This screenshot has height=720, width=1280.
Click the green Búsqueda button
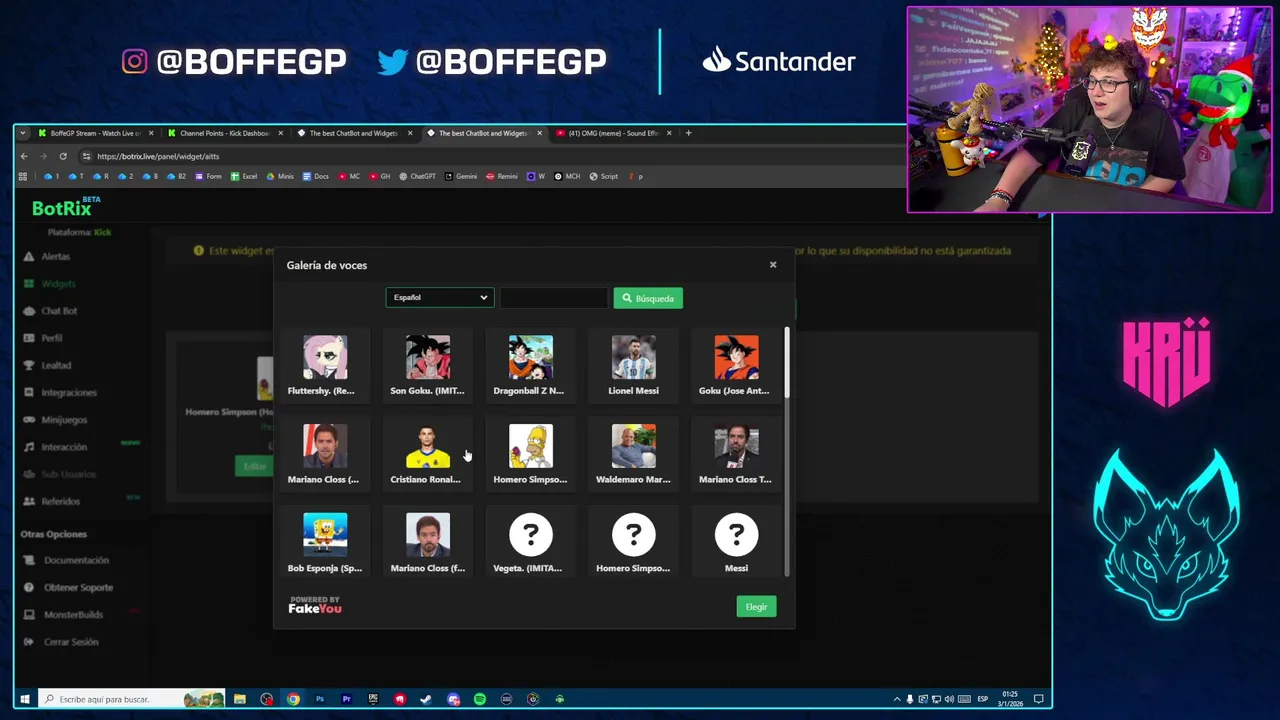(648, 298)
